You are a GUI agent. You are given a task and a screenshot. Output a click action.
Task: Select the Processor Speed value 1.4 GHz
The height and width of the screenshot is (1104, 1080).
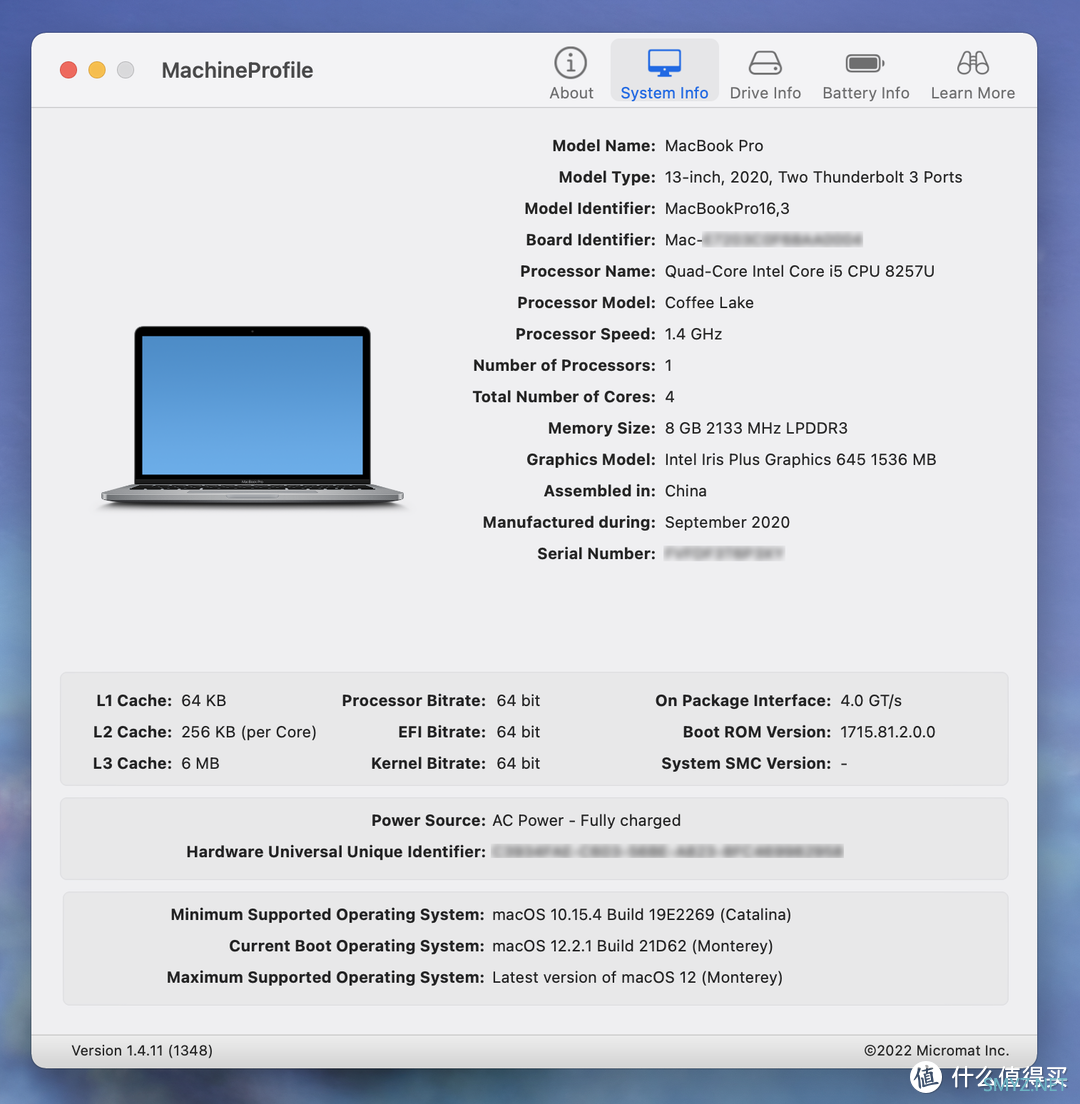pyautogui.click(x=693, y=334)
